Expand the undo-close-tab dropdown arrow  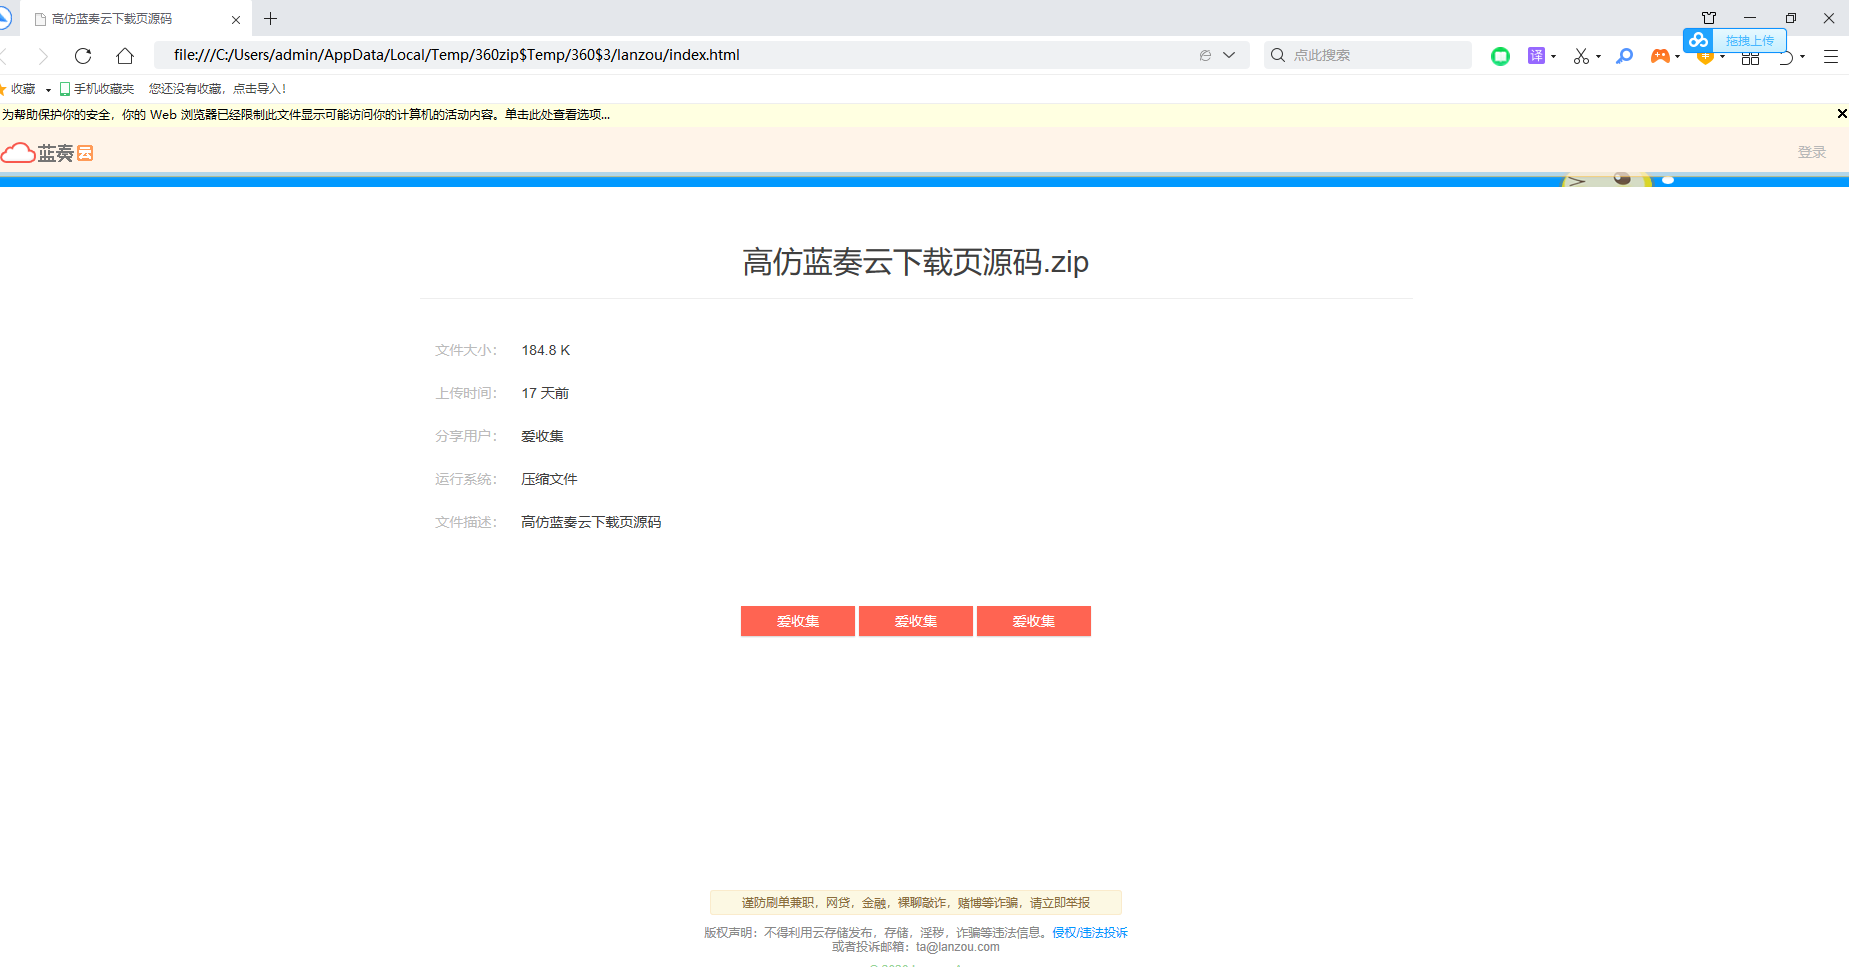(x=1802, y=57)
